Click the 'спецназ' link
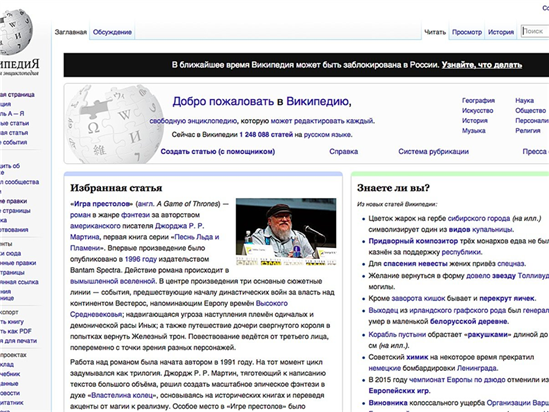The height and width of the screenshot is (412, 549). click(511, 264)
